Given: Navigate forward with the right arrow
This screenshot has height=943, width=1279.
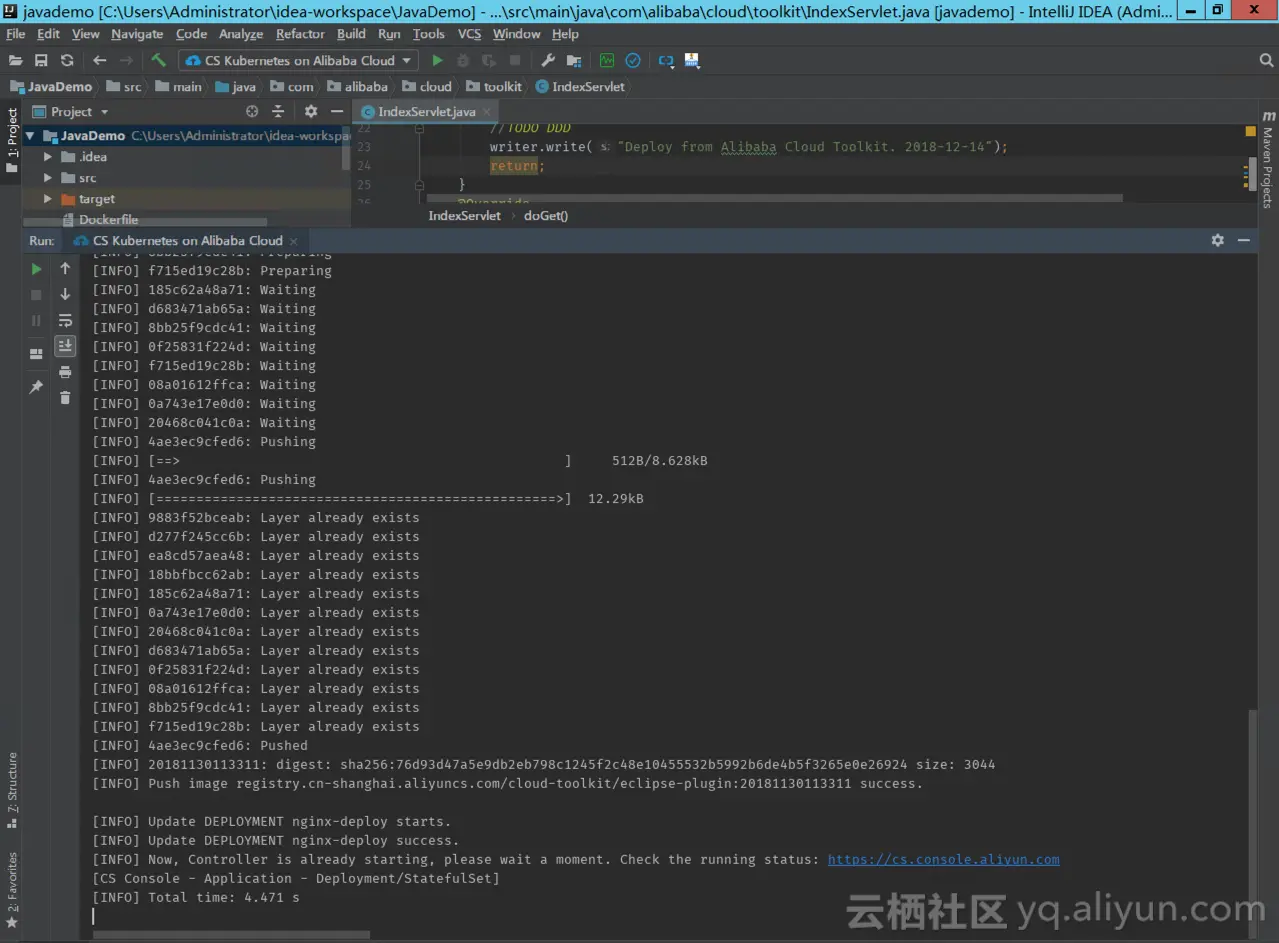Looking at the screenshot, I should (x=126, y=61).
